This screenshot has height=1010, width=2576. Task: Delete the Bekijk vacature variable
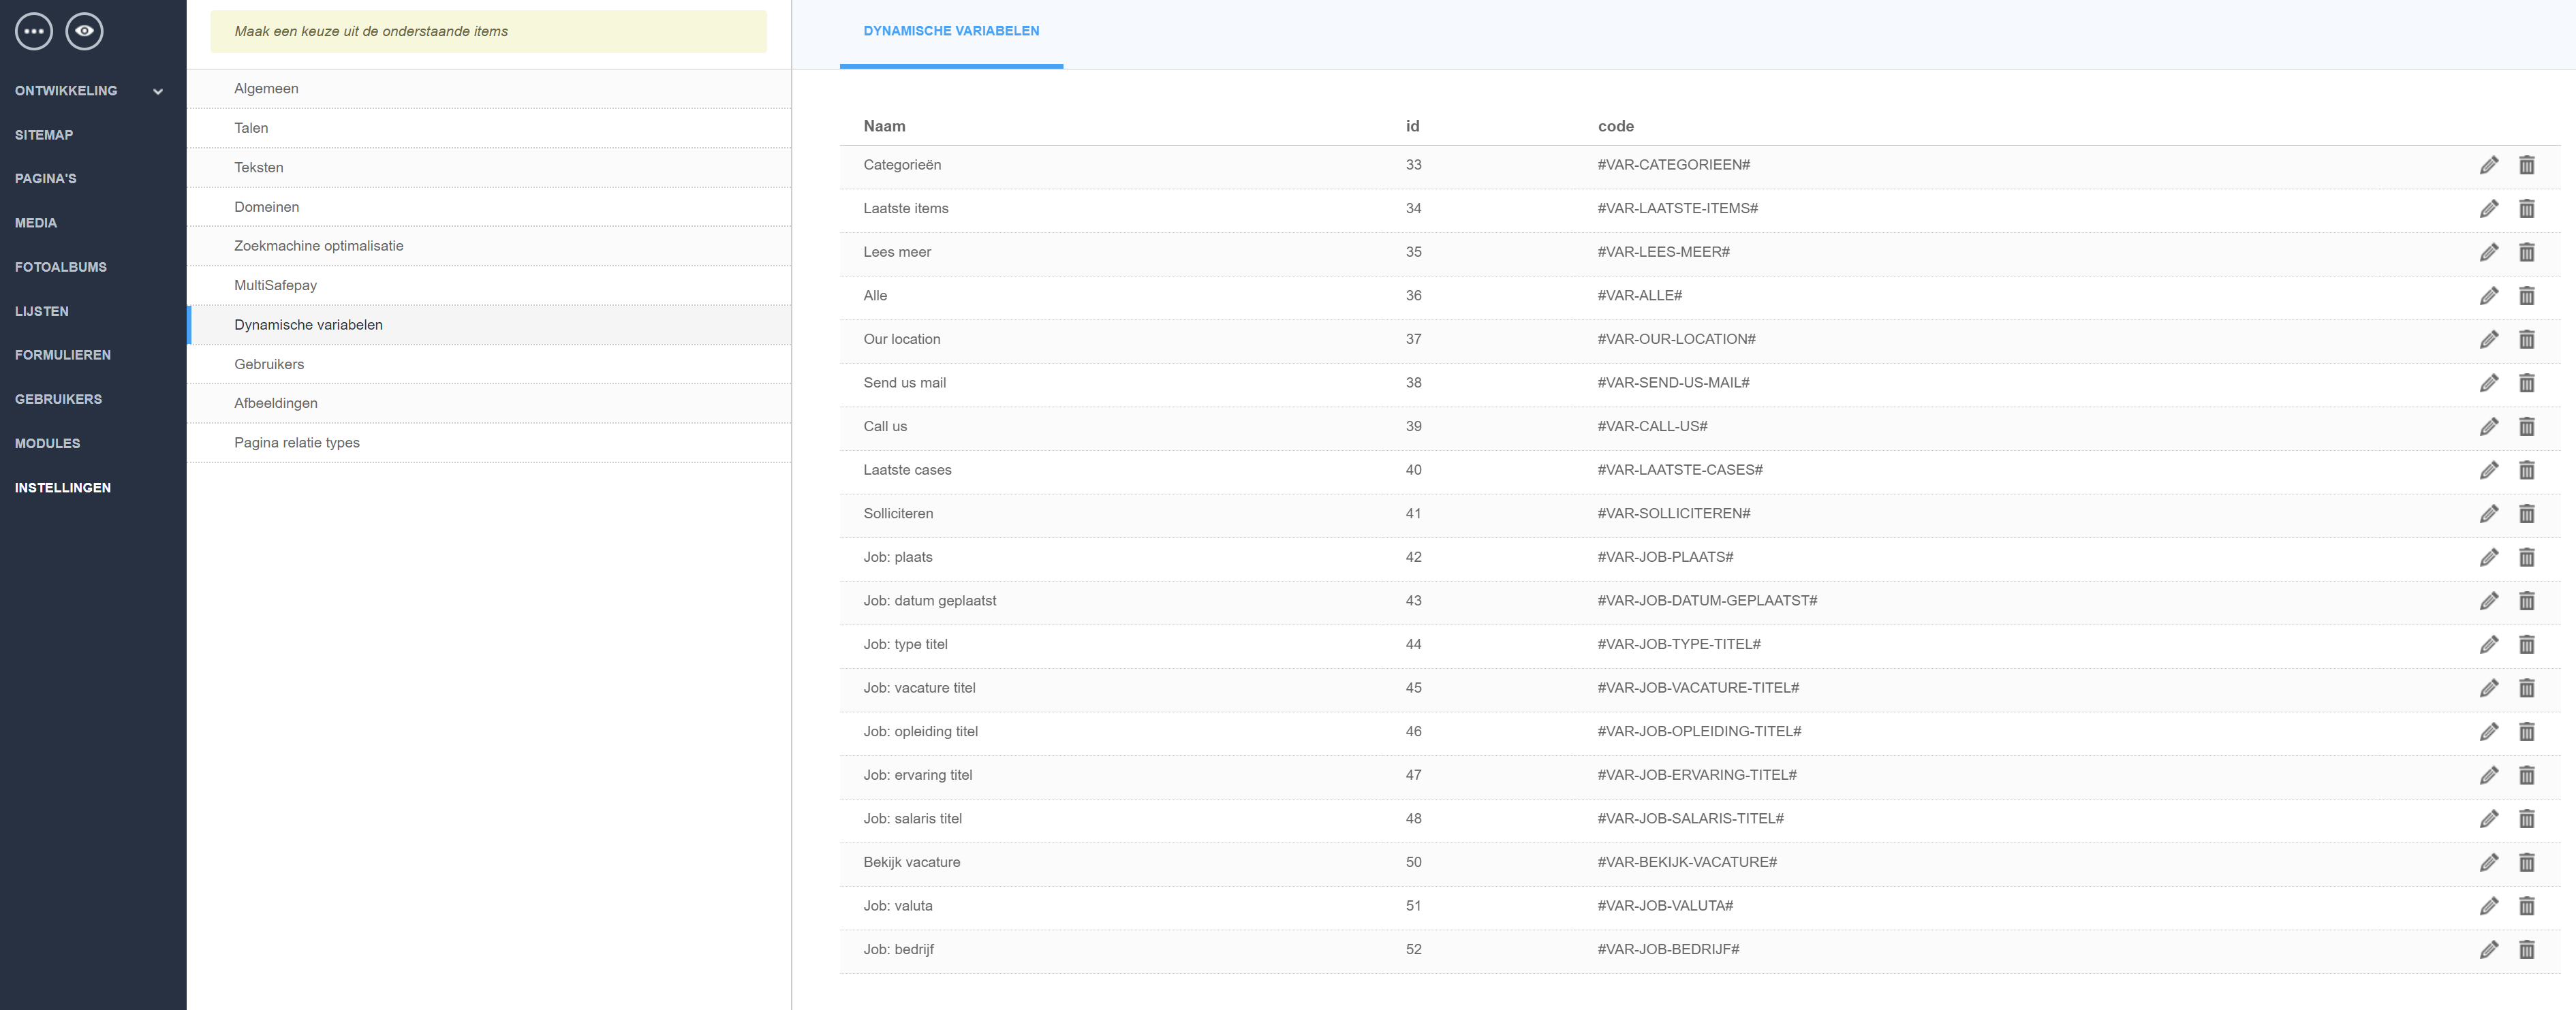point(2526,863)
